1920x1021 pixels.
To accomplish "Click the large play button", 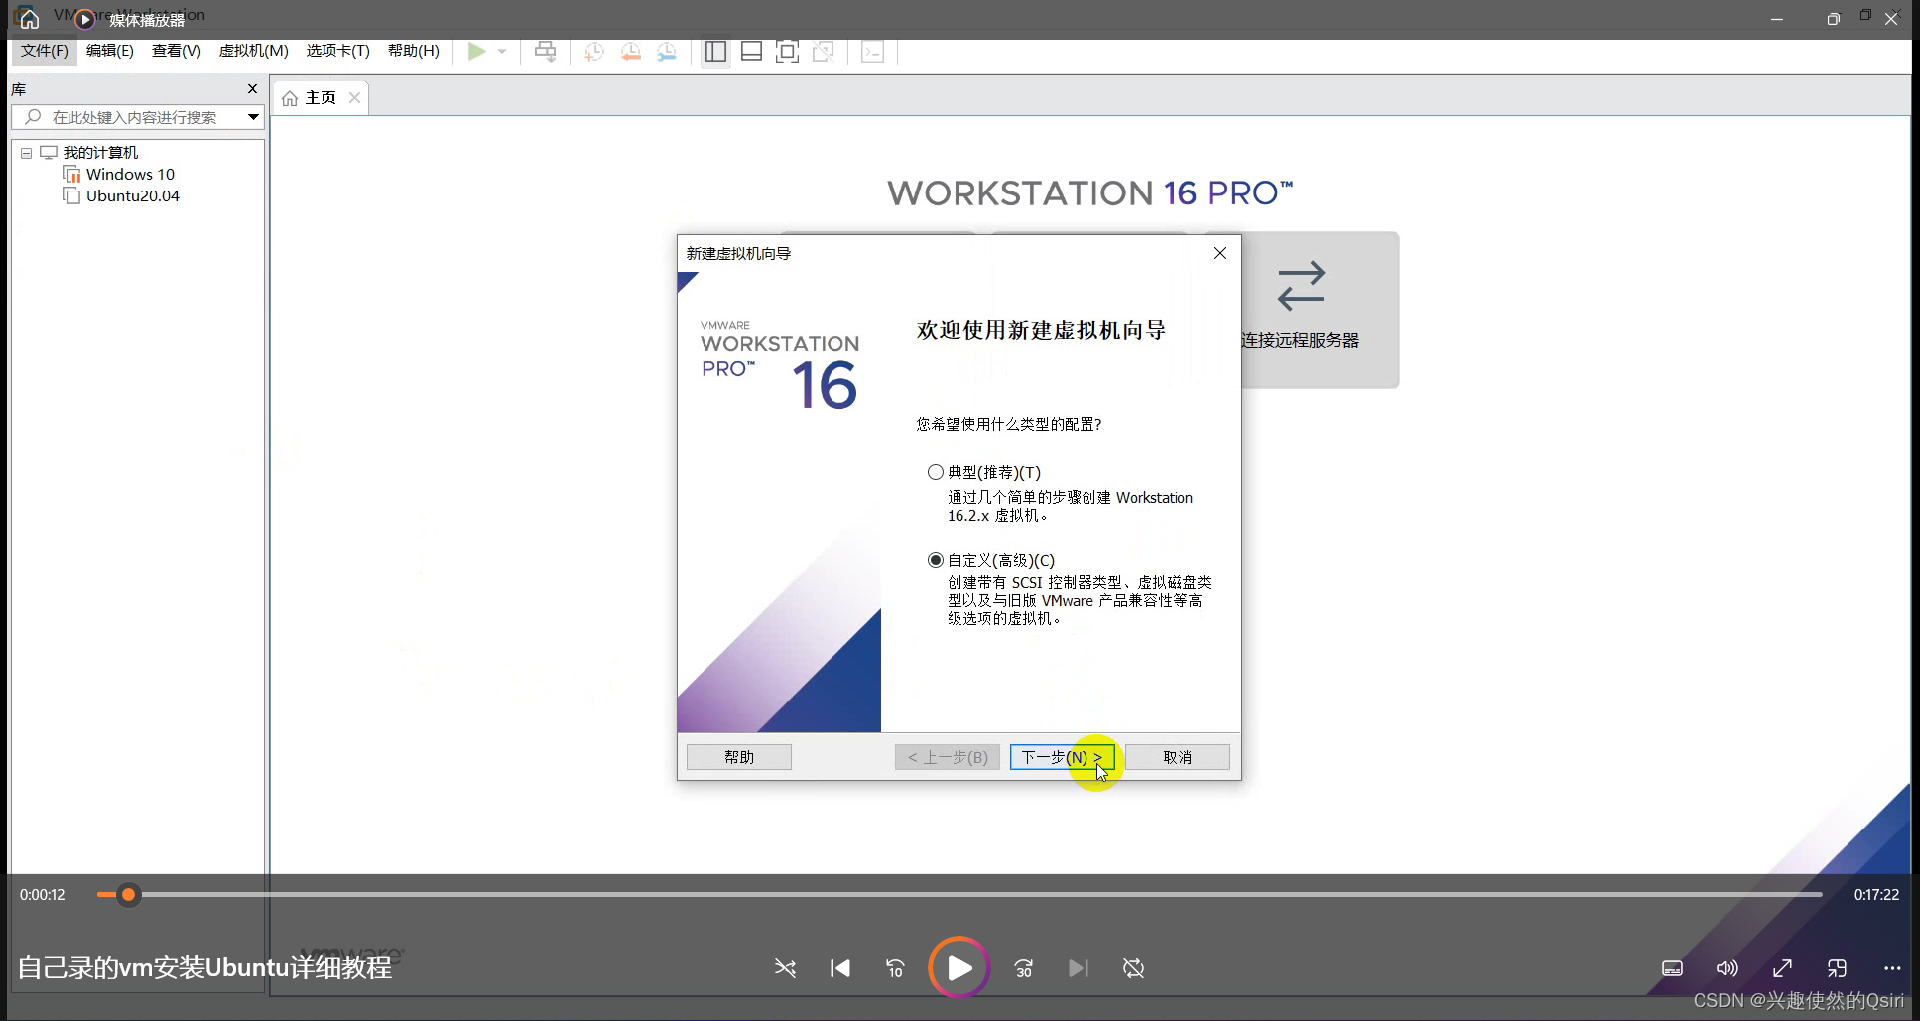I will pyautogui.click(x=959, y=968).
